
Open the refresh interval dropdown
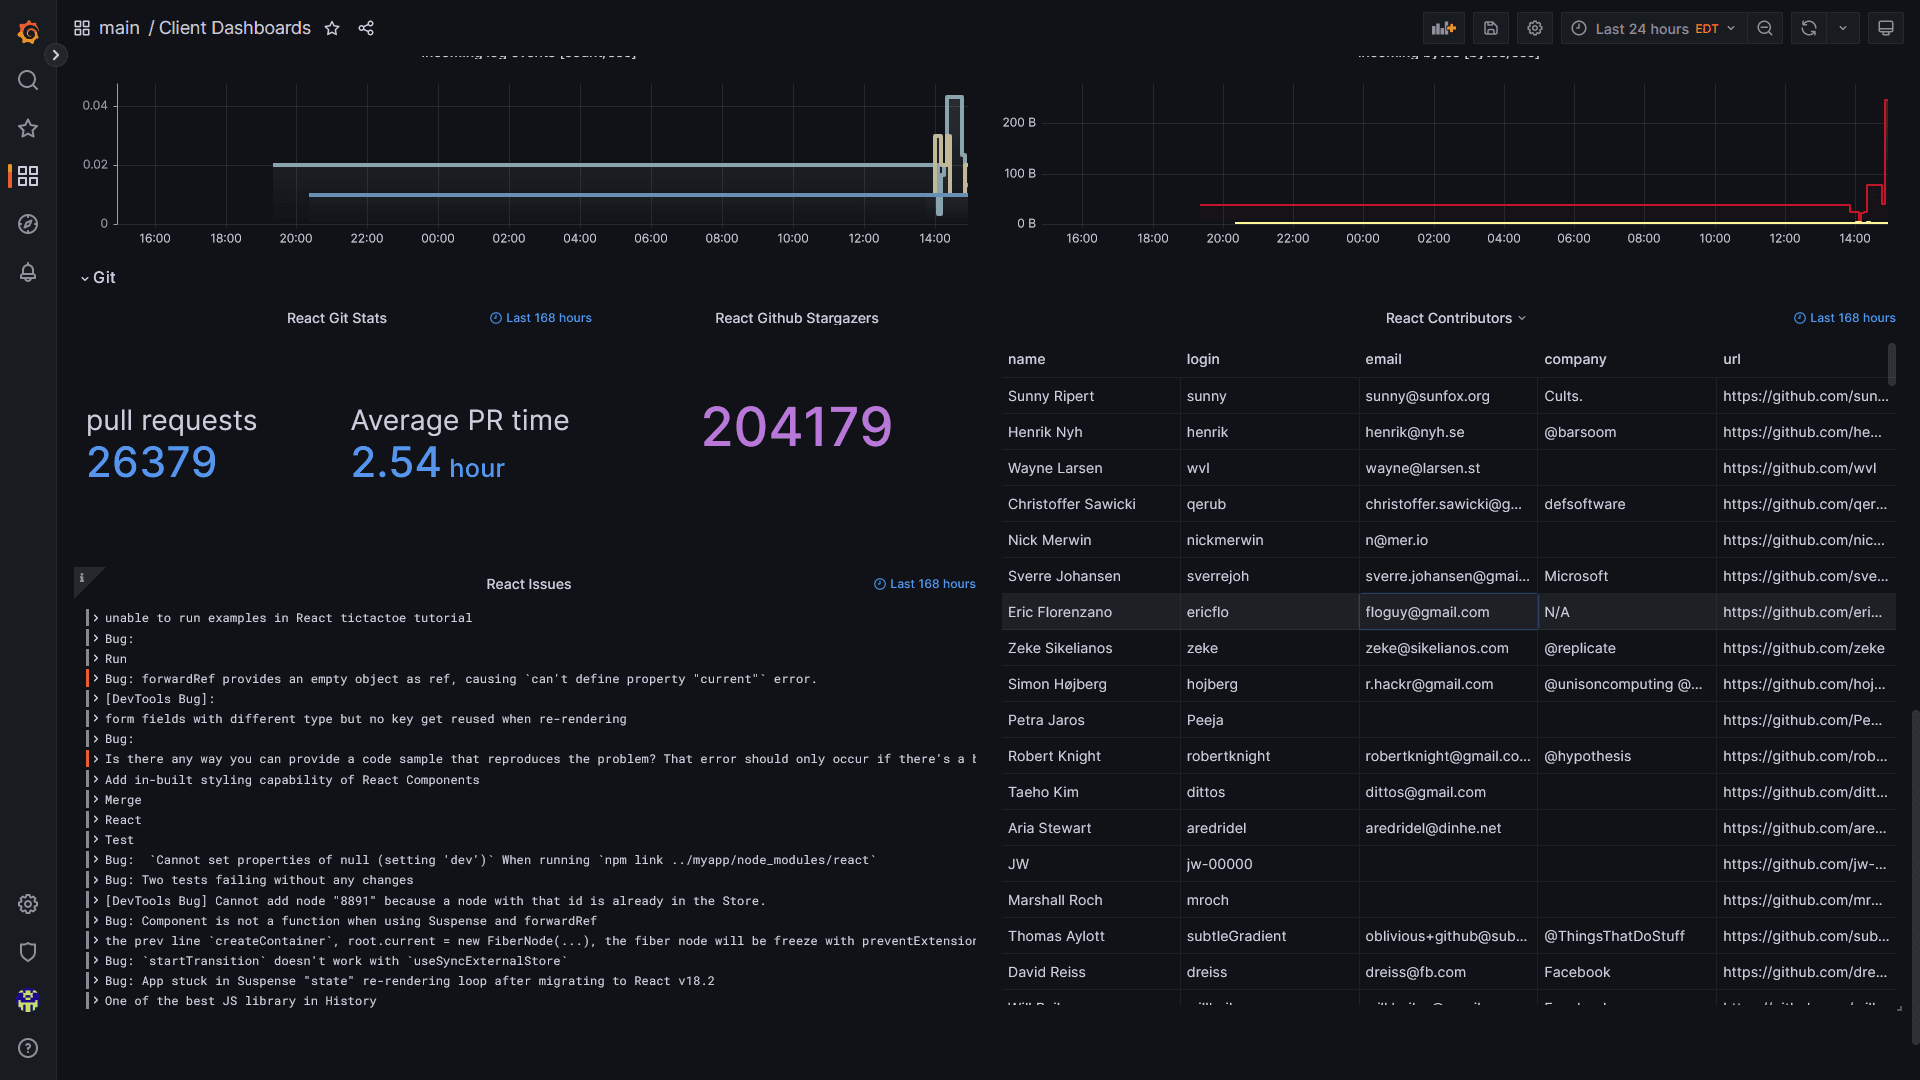coord(1843,28)
